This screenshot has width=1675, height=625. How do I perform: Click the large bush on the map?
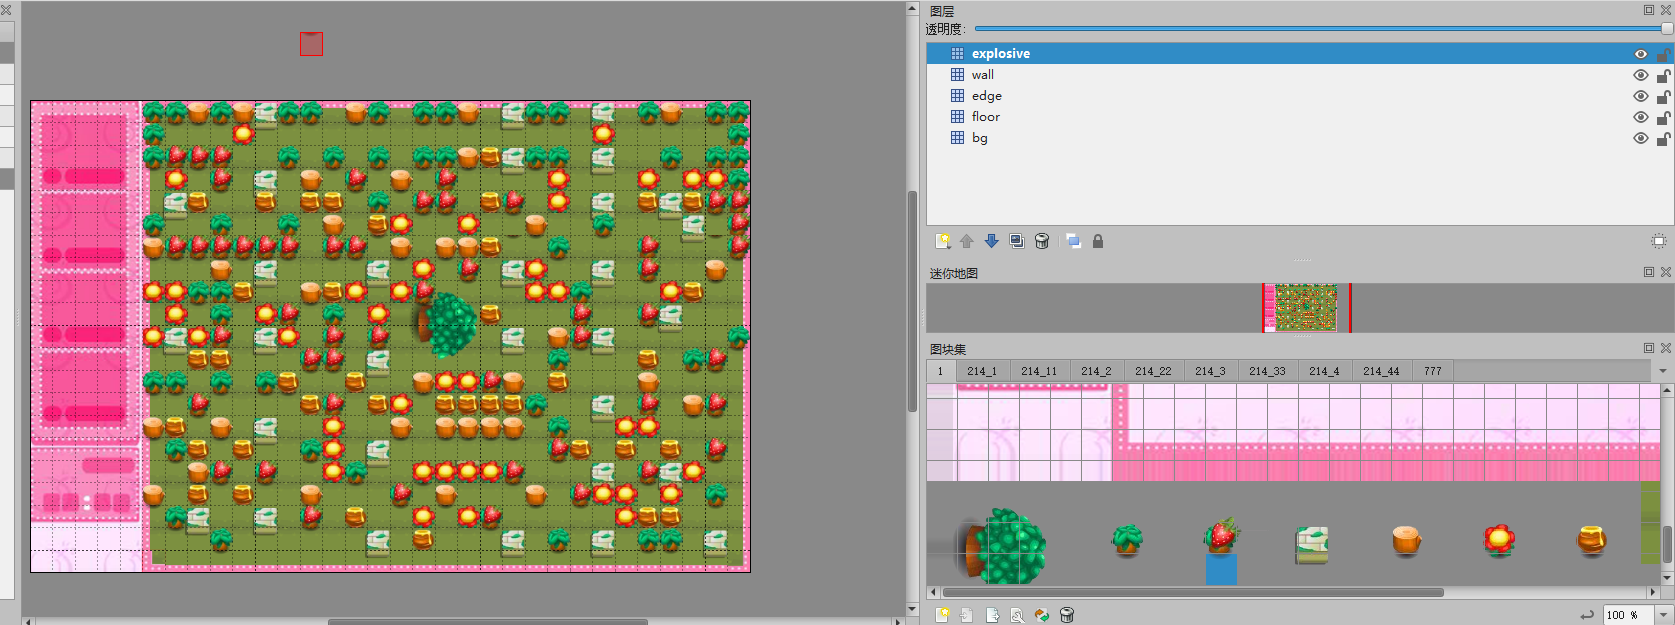[447, 325]
